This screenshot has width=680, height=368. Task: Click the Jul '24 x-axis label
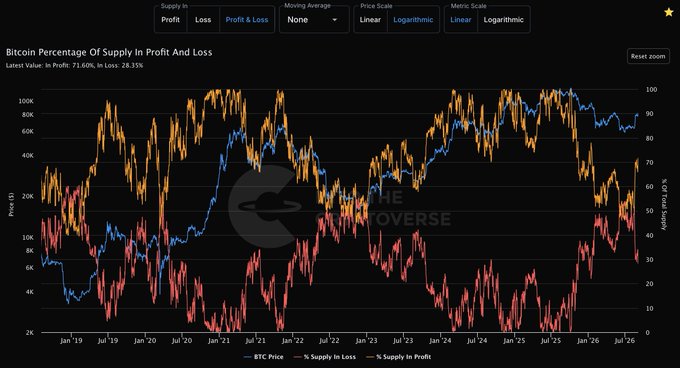pyautogui.click(x=477, y=341)
